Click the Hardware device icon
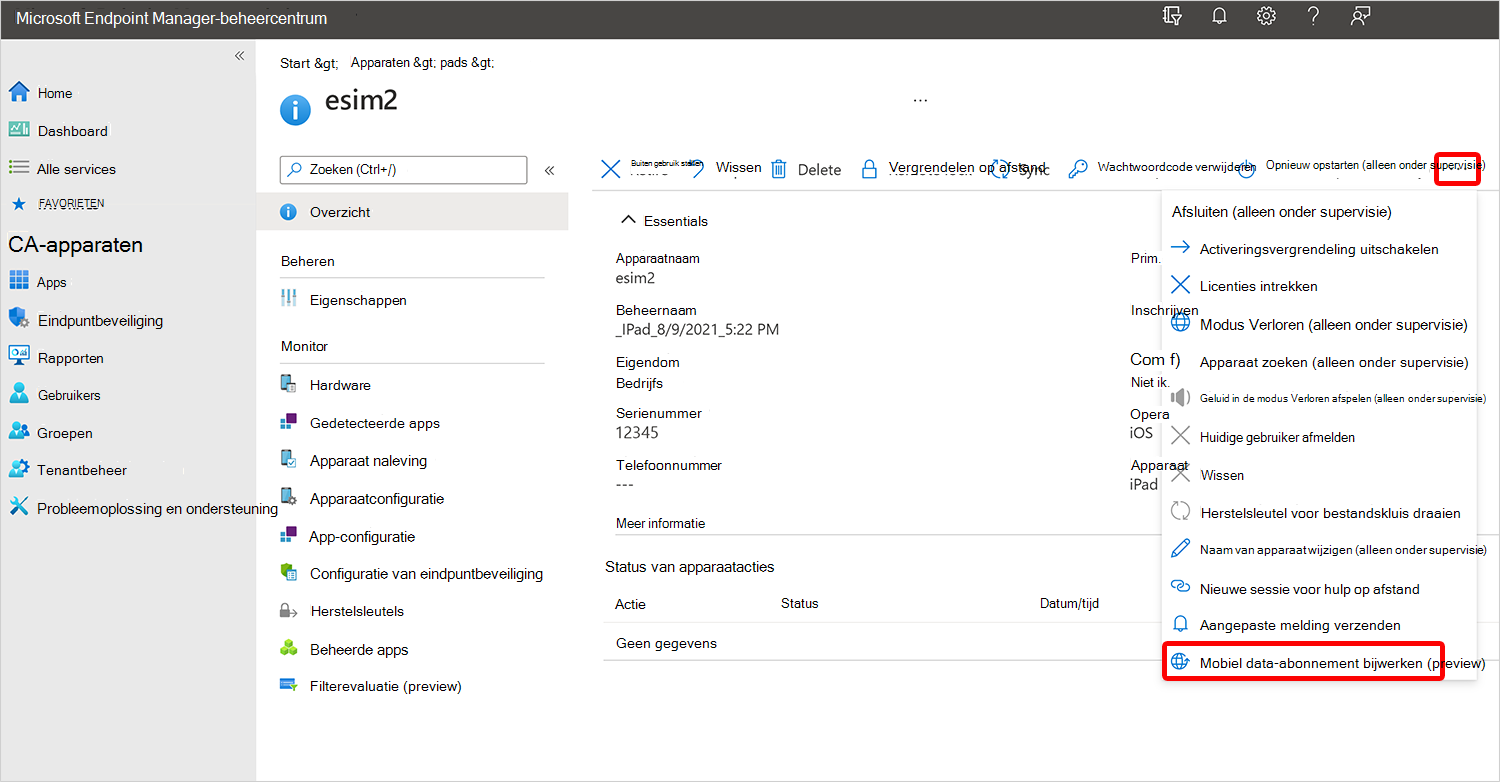 tap(289, 384)
